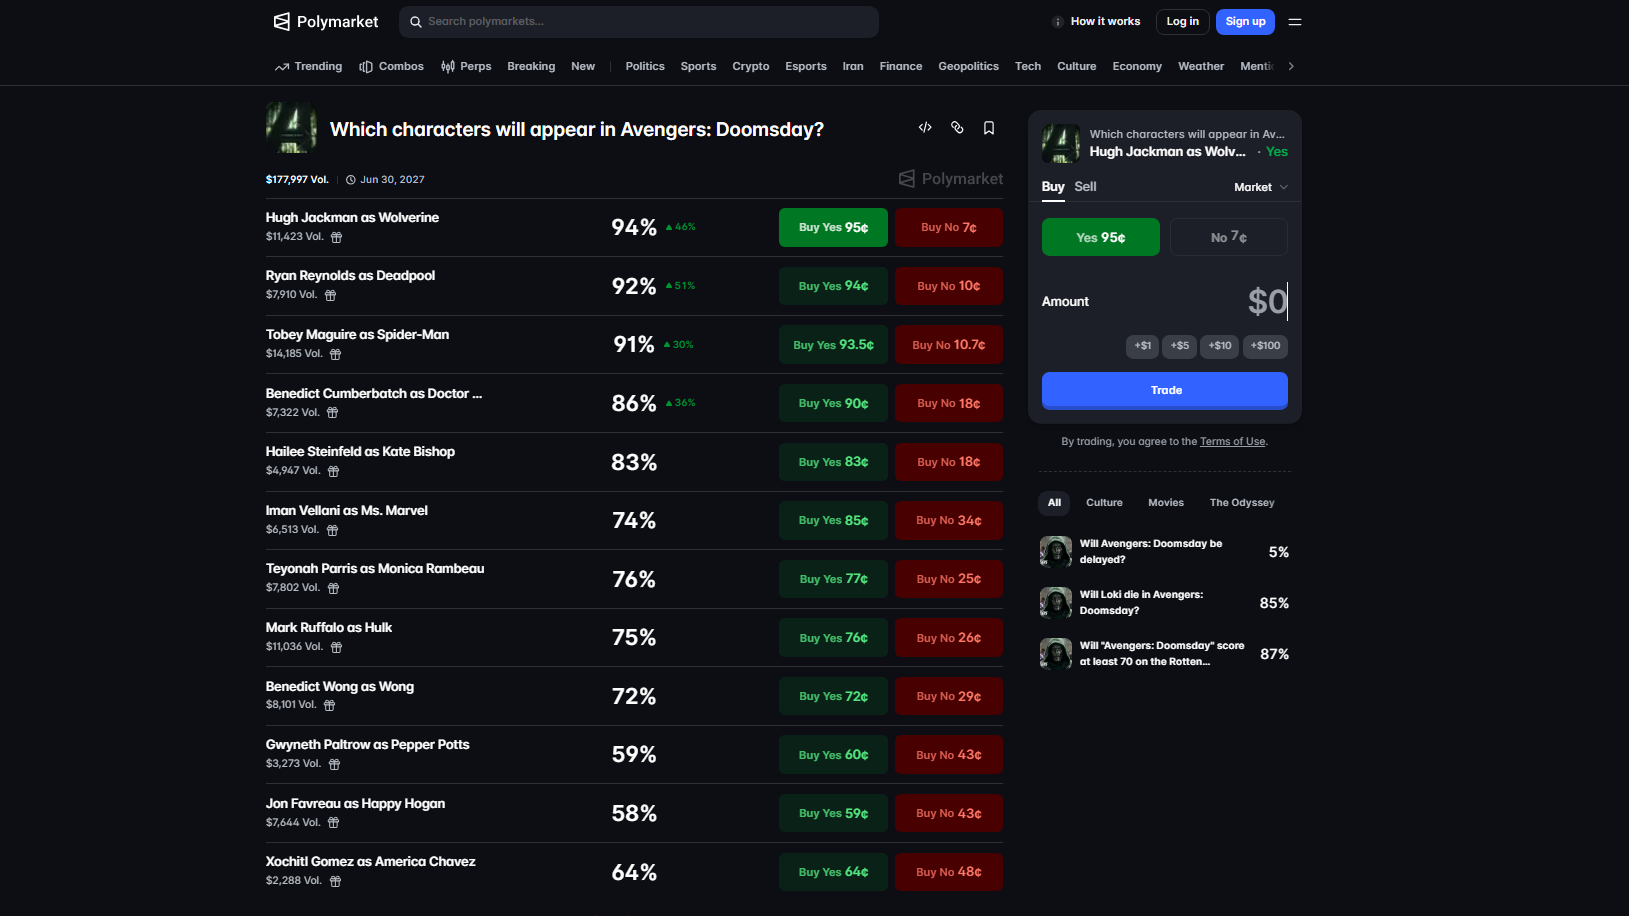Click Buy Yes 64¢ for Xochitl Gomez
1629x916 pixels.
[833, 872]
